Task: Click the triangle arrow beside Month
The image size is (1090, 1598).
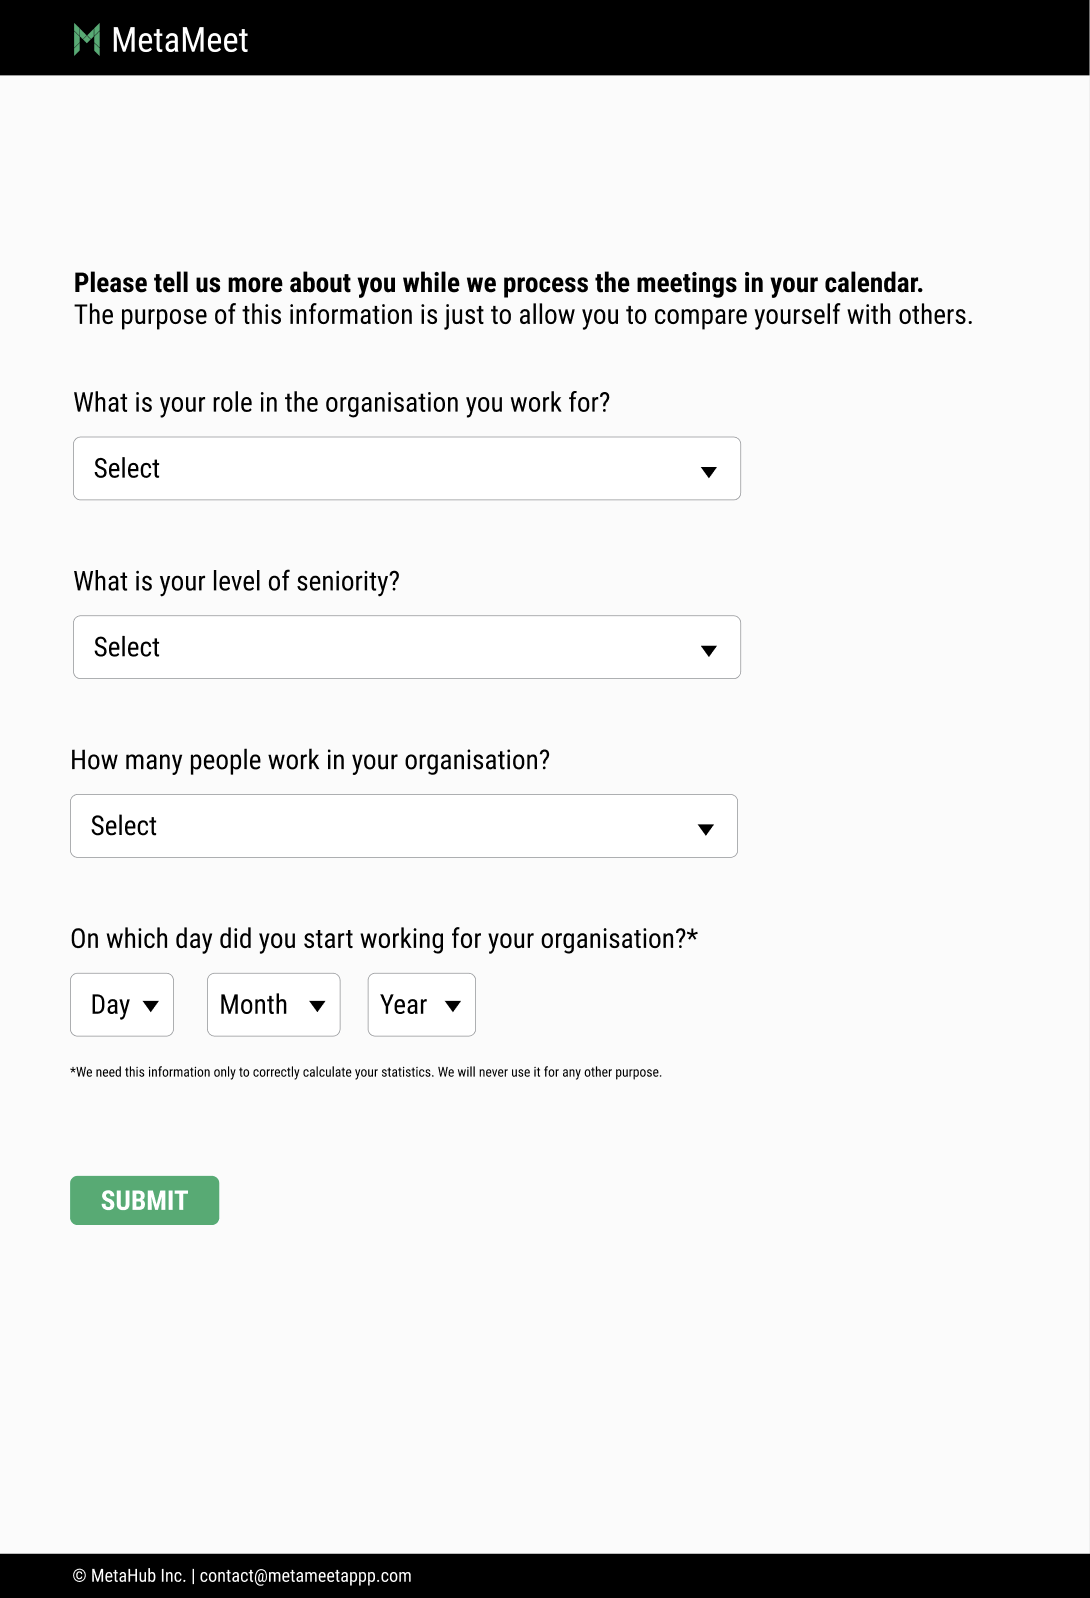Action: pos(317,1006)
